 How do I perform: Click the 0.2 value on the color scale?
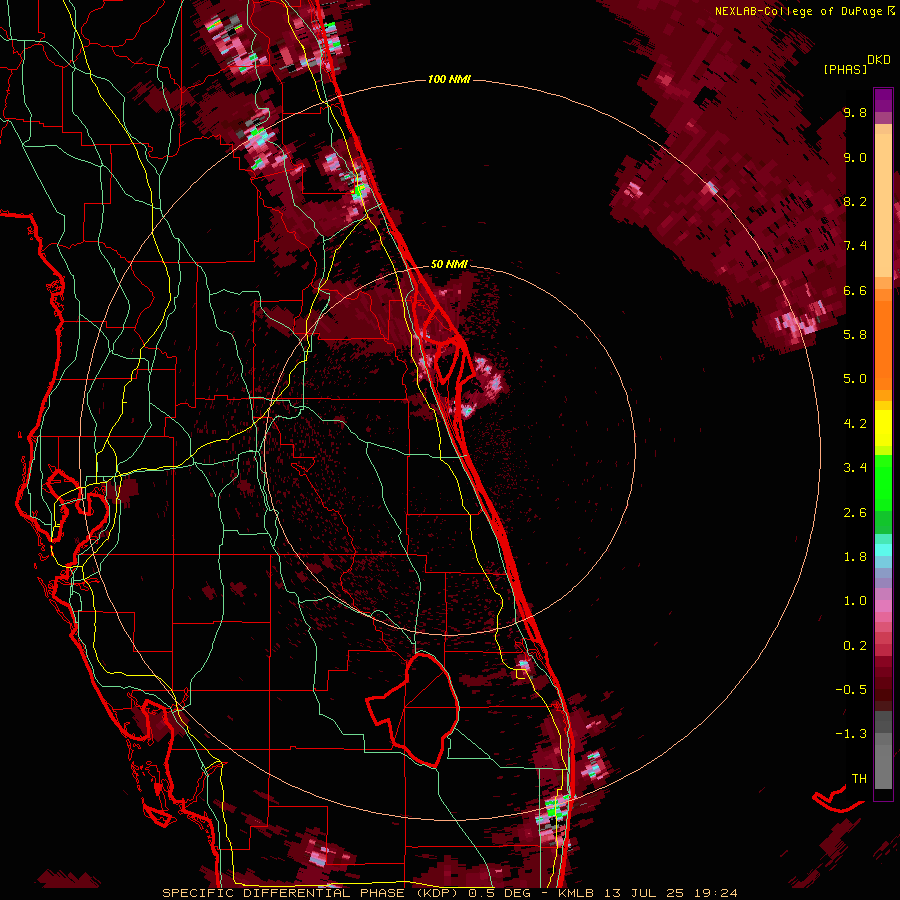[855, 646]
